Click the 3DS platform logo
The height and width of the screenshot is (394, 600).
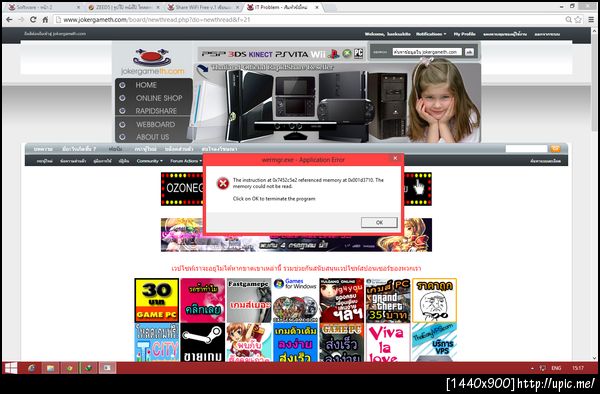pyautogui.click(x=237, y=54)
